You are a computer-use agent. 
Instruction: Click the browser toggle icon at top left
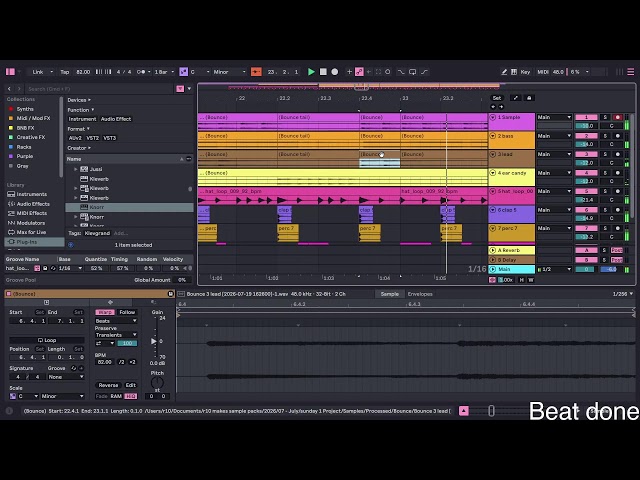tap(10, 72)
